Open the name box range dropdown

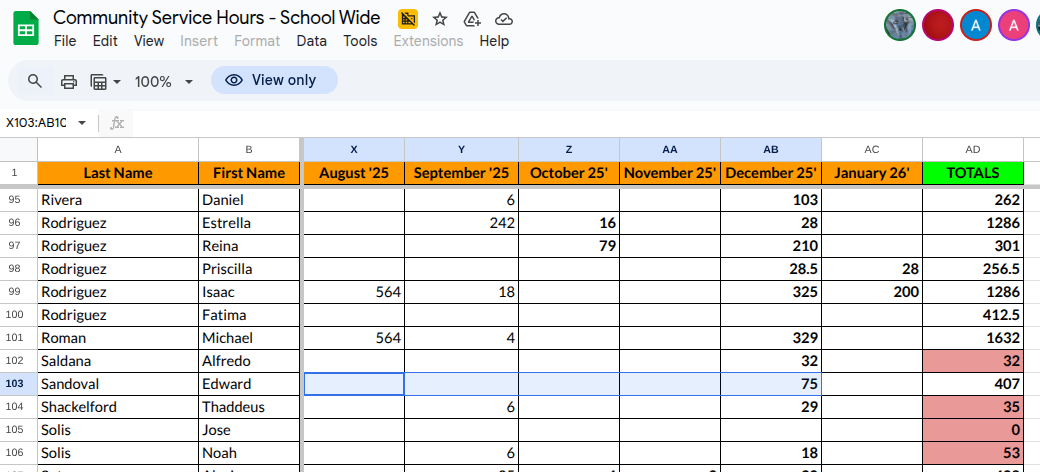[82, 123]
